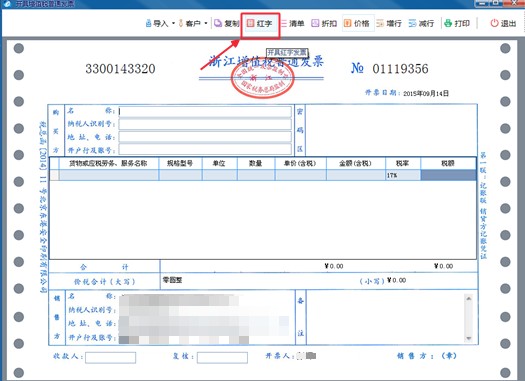Image resolution: width=525 pixels, height=381 pixels.
Task: Select the 税额 cell in first row
Action: [x=448, y=175]
